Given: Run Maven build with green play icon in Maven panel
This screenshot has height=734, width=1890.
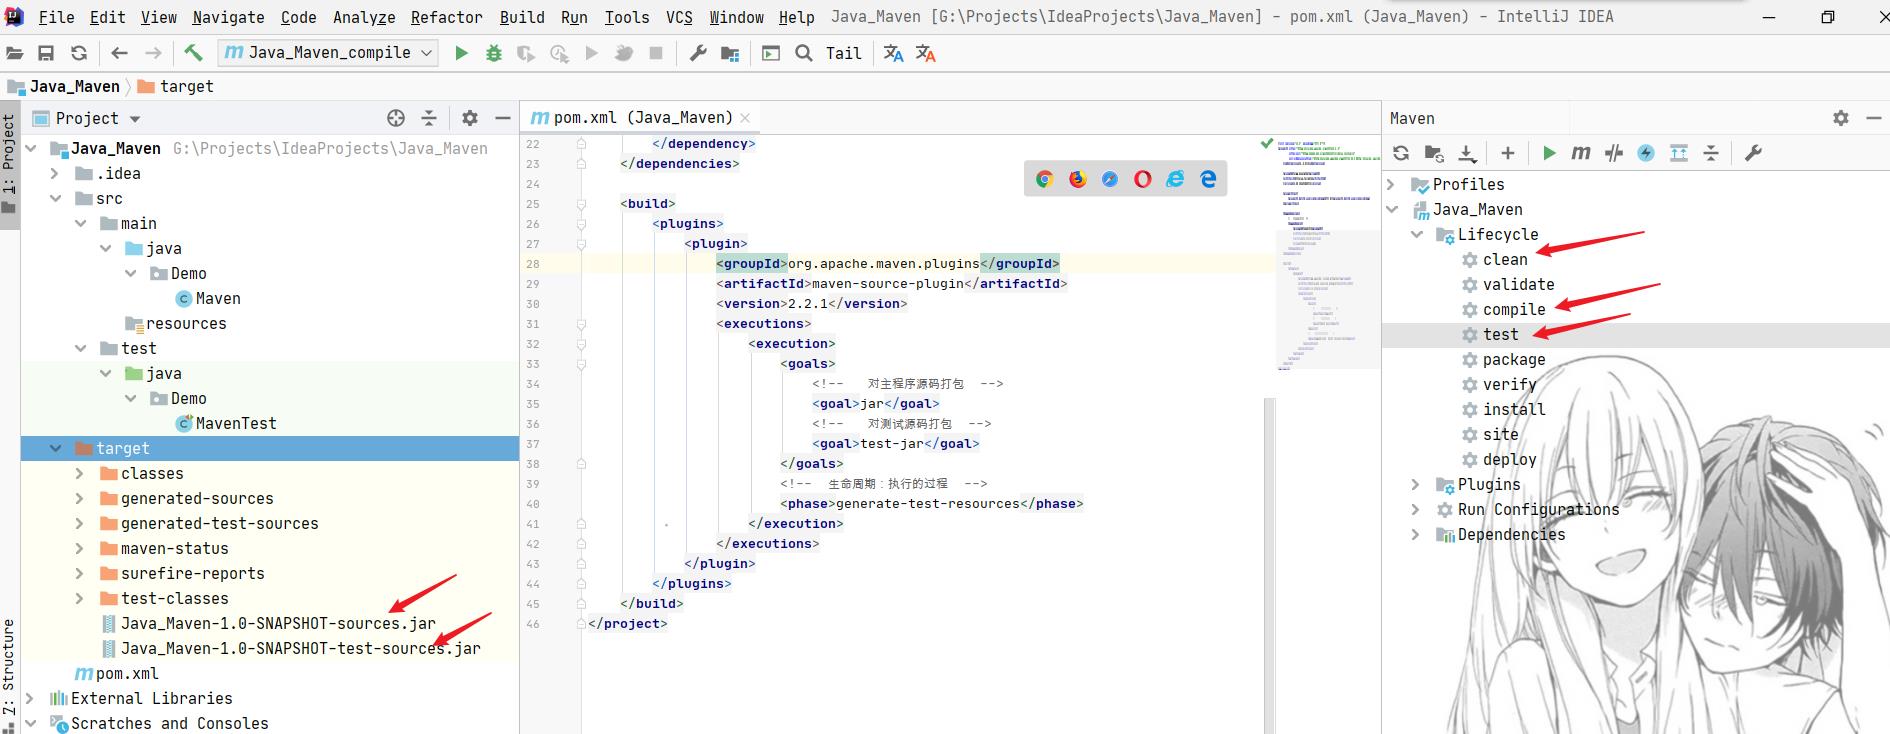Looking at the screenshot, I should (x=1549, y=153).
